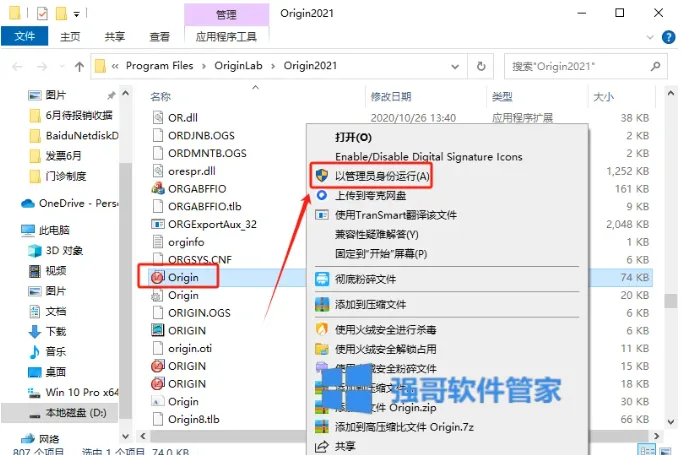Click the horizontal scrollbar left arrow
688x455 pixels.
[x=143, y=436]
